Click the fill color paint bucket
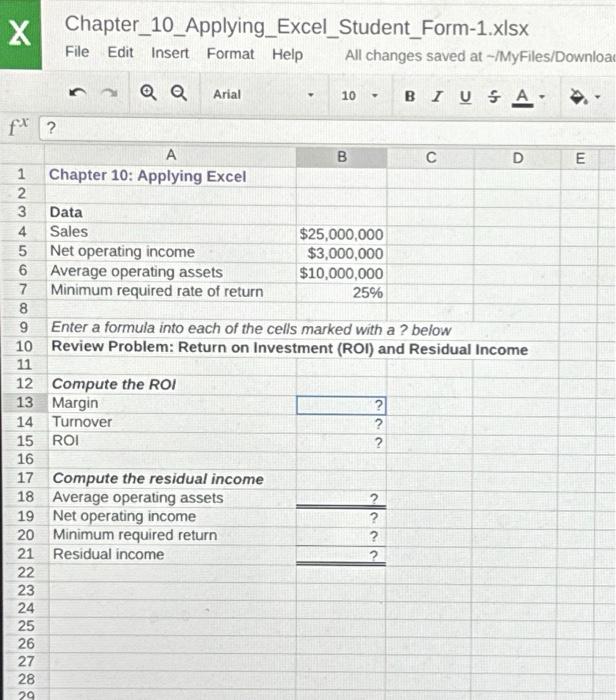Image resolution: width=616 pixels, height=700 pixels. click(x=578, y=96)
